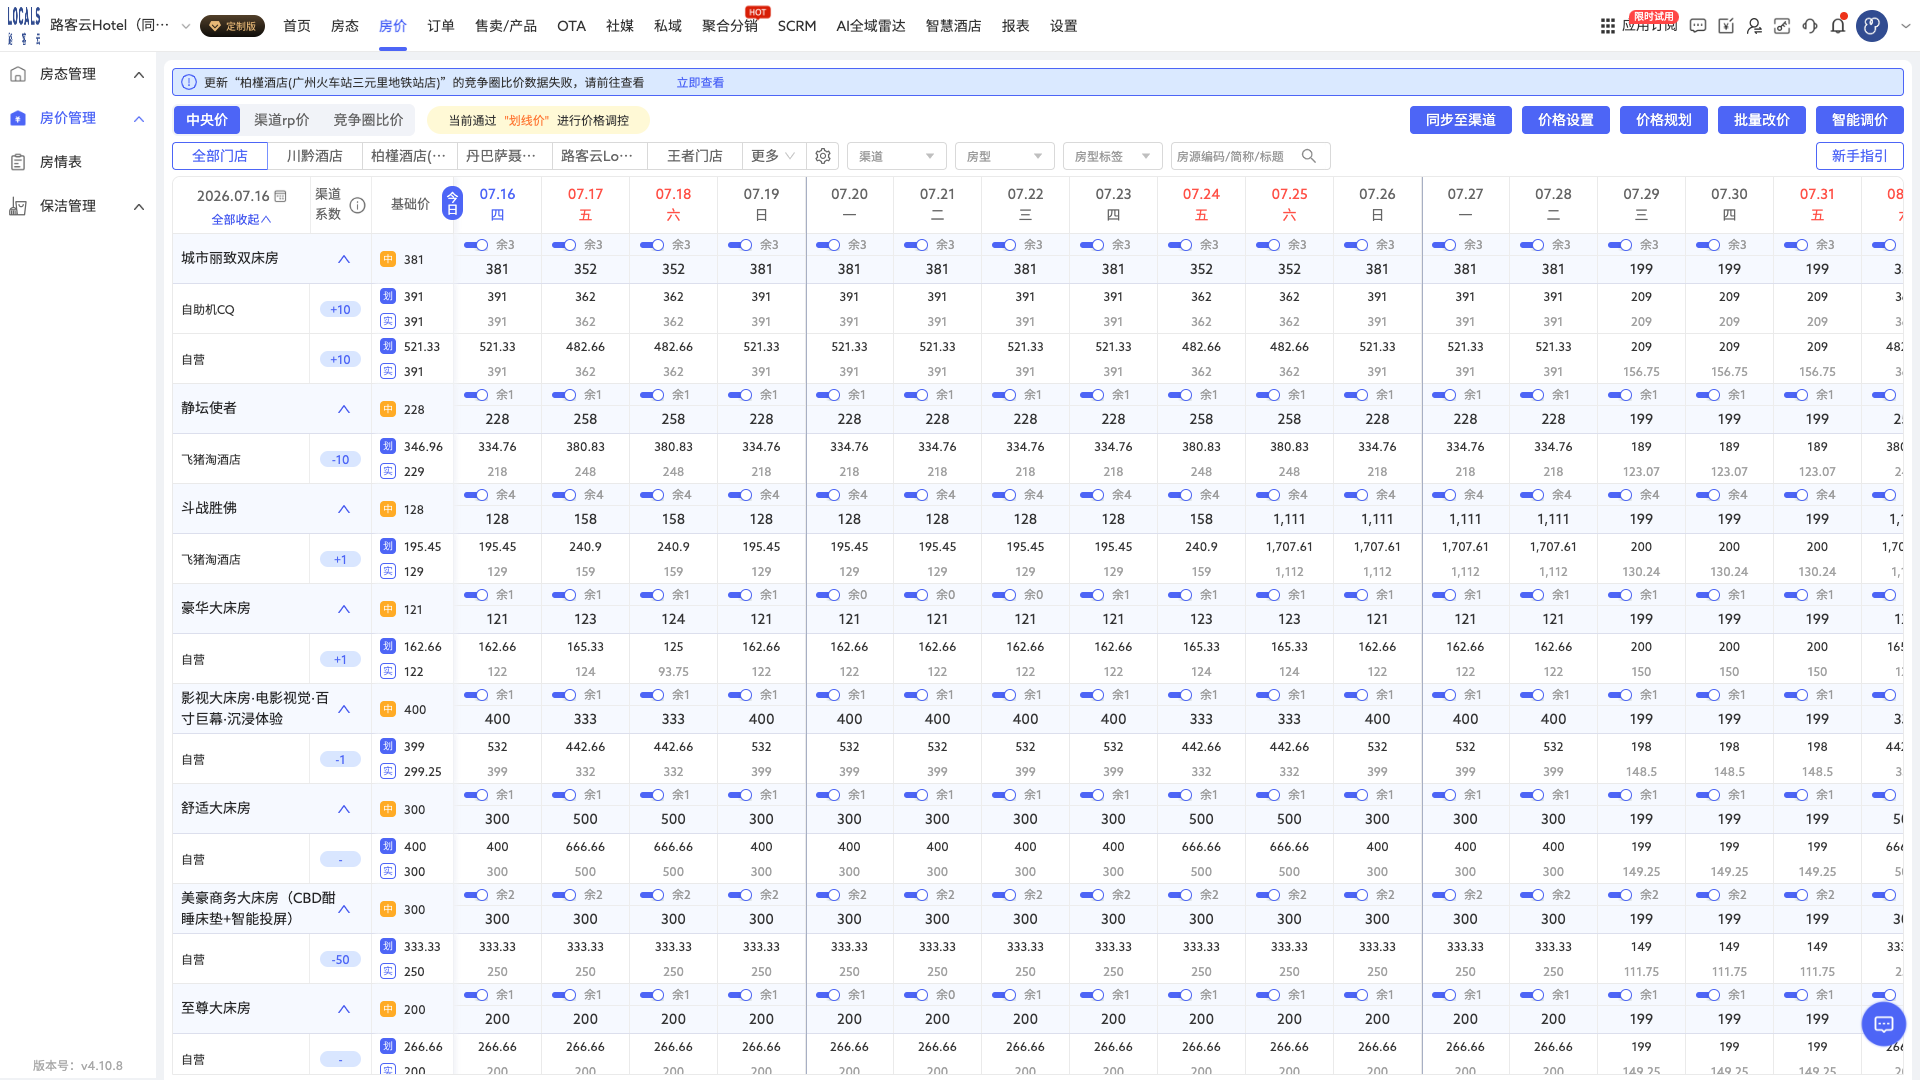This screenshot has width=1920, height=1080.
Task: Toggle 豪华大床房 switch for 07.20
Action: pos(828,595)
